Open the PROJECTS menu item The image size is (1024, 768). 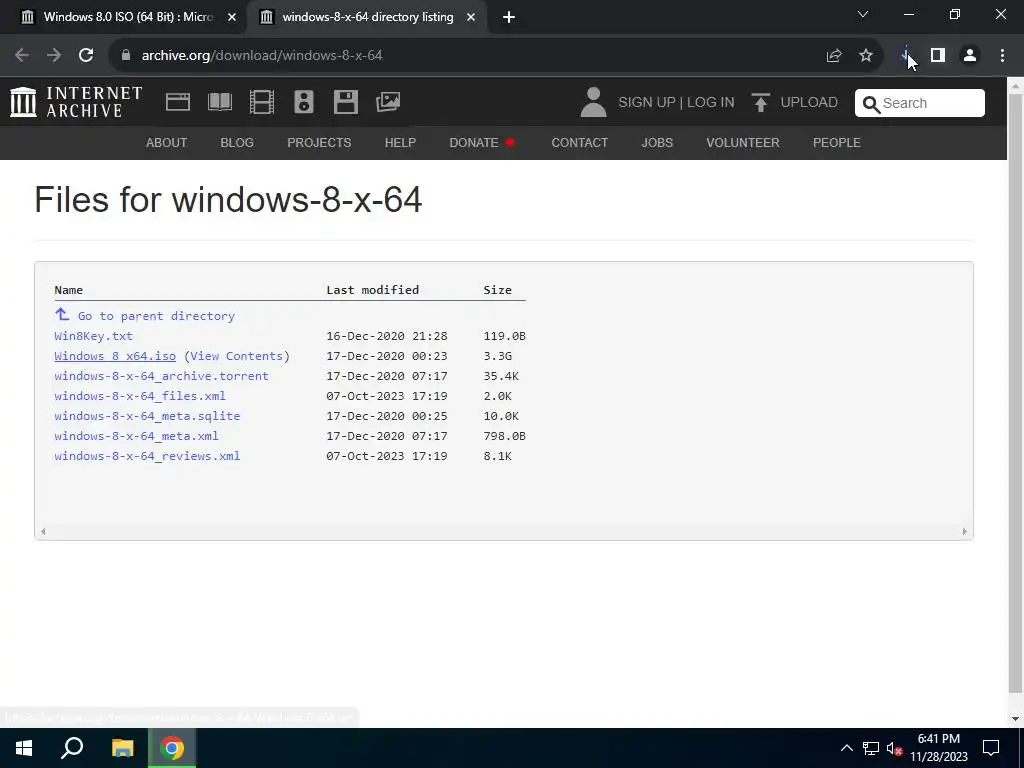319,142
